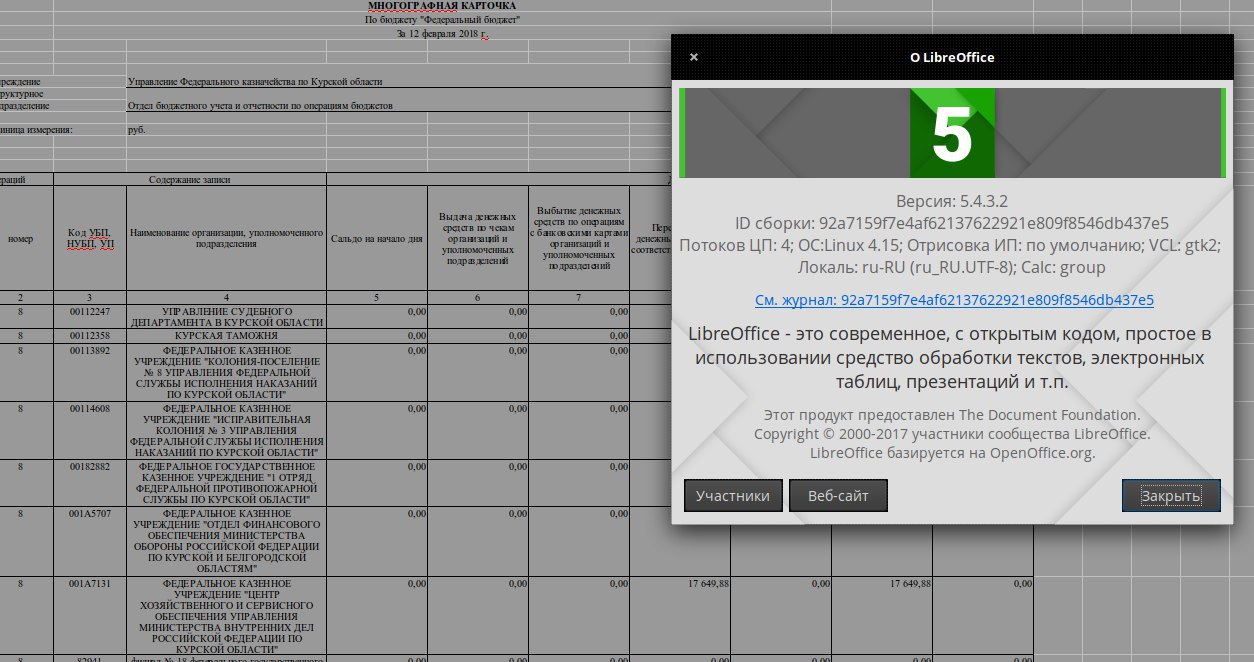Select Выбытие денежных средств по операциям header
The width and height of the screenshot is (1254, 662).
click(x=579, y=239)
